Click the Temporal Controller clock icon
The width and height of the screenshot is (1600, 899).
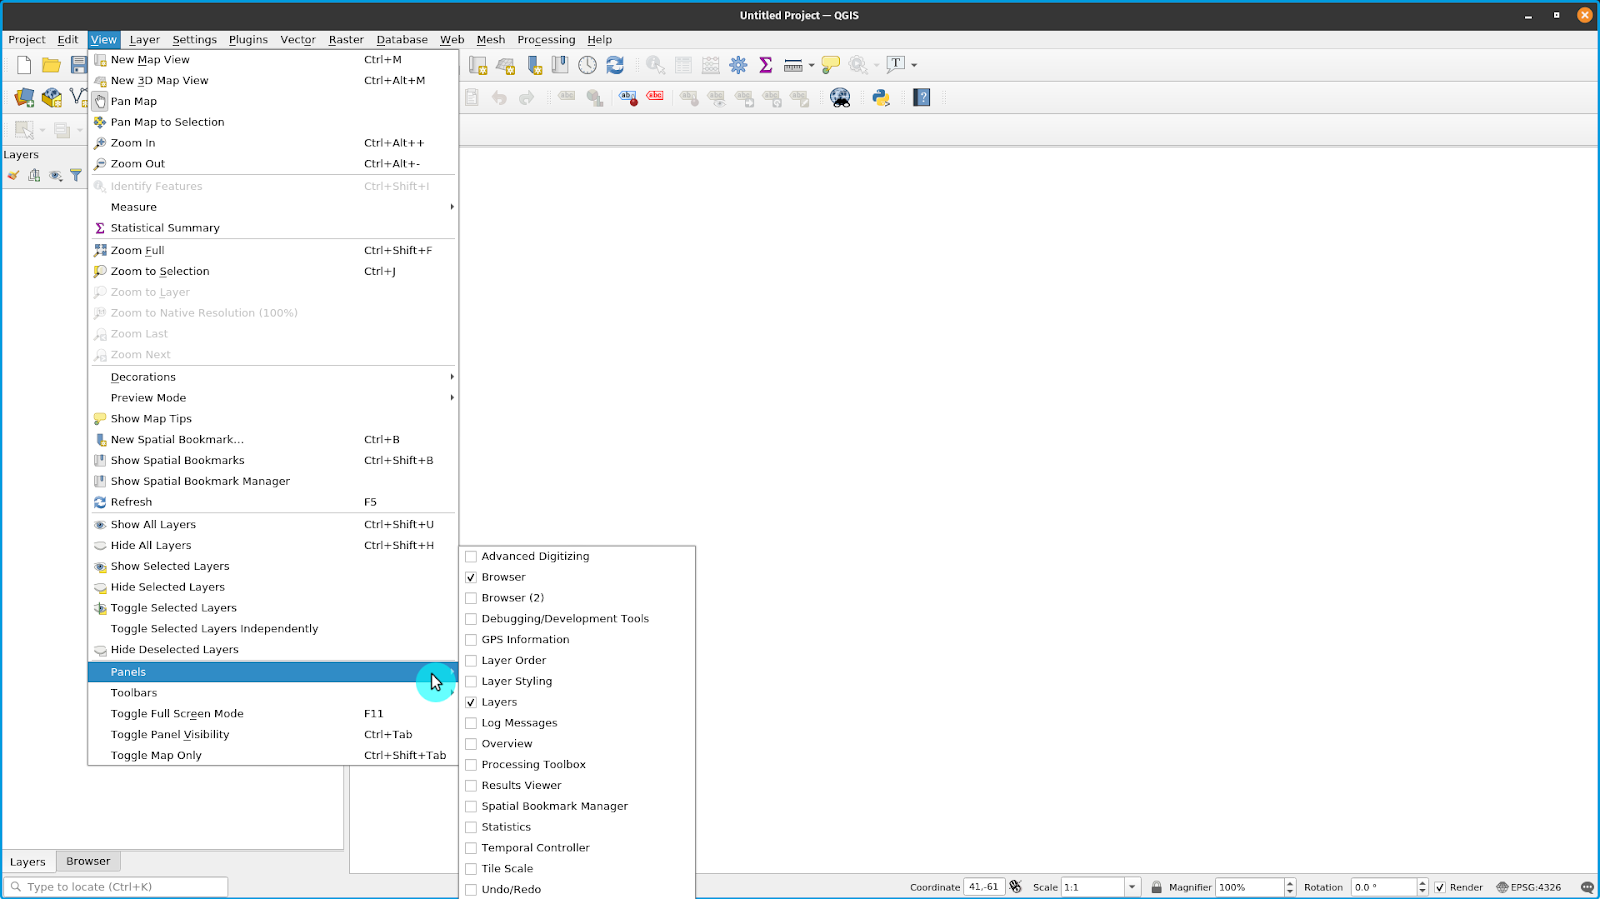point(587,65)
